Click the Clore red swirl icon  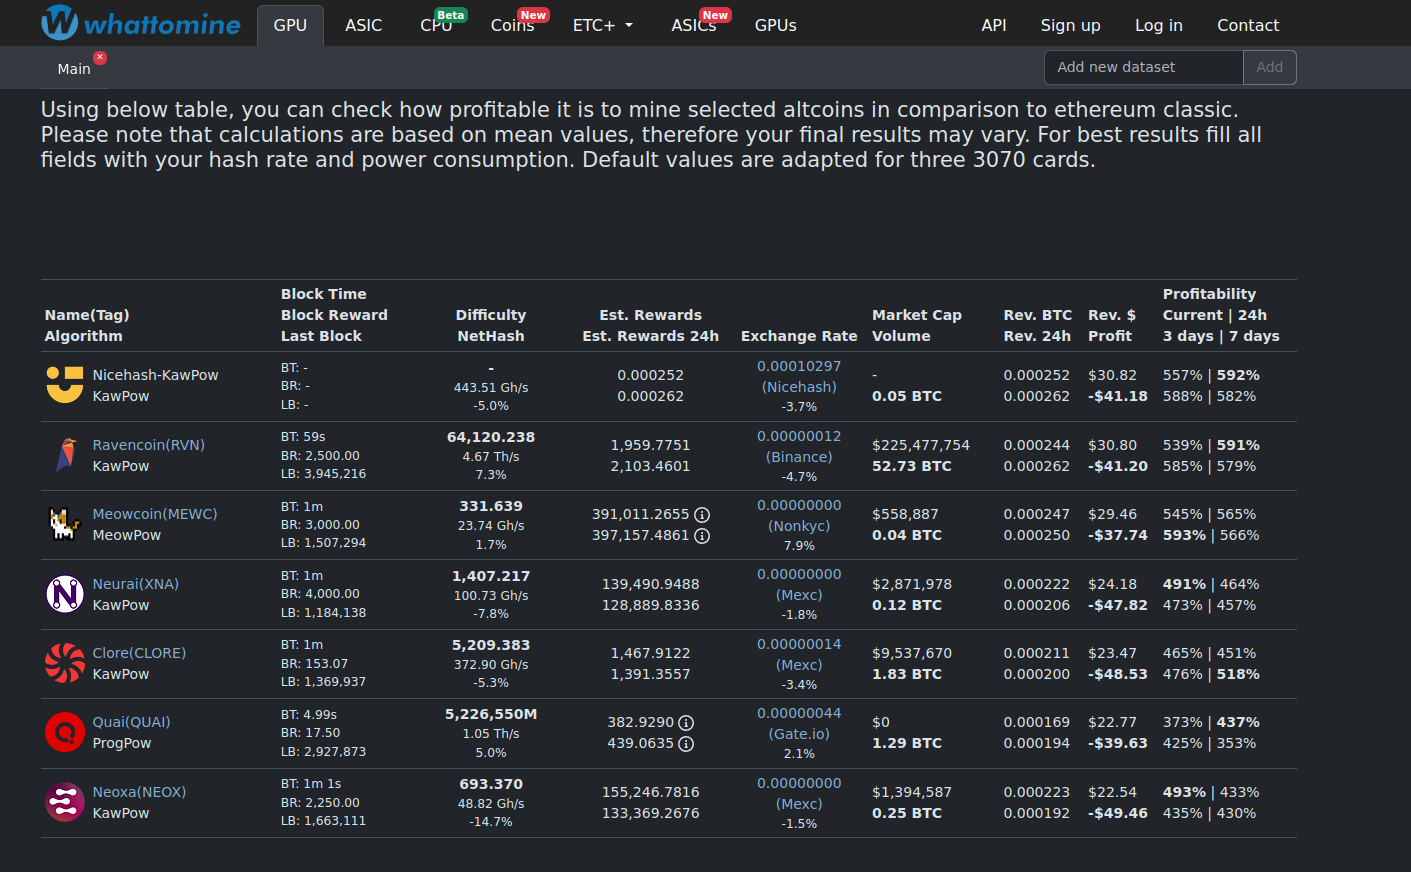65,663
